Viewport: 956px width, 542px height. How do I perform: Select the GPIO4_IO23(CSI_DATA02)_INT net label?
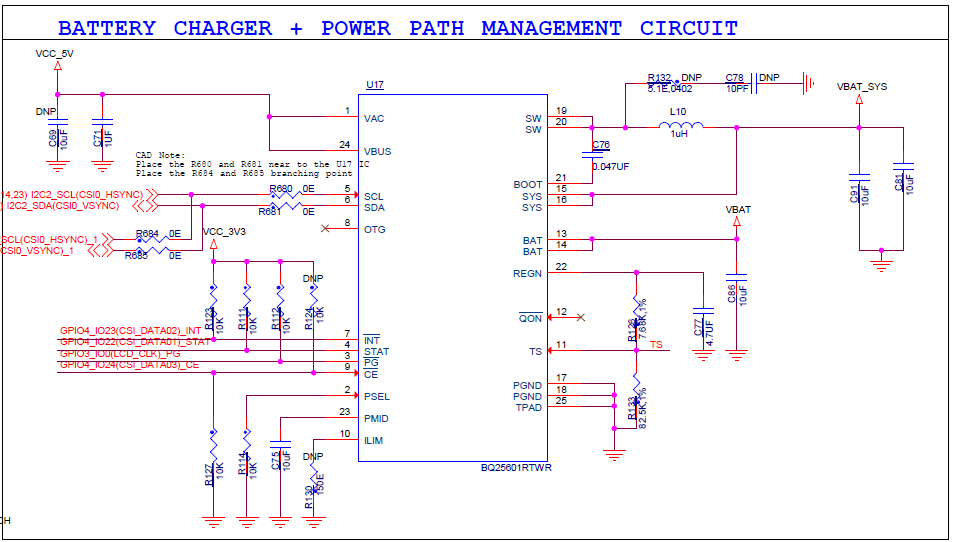[130, 331]
